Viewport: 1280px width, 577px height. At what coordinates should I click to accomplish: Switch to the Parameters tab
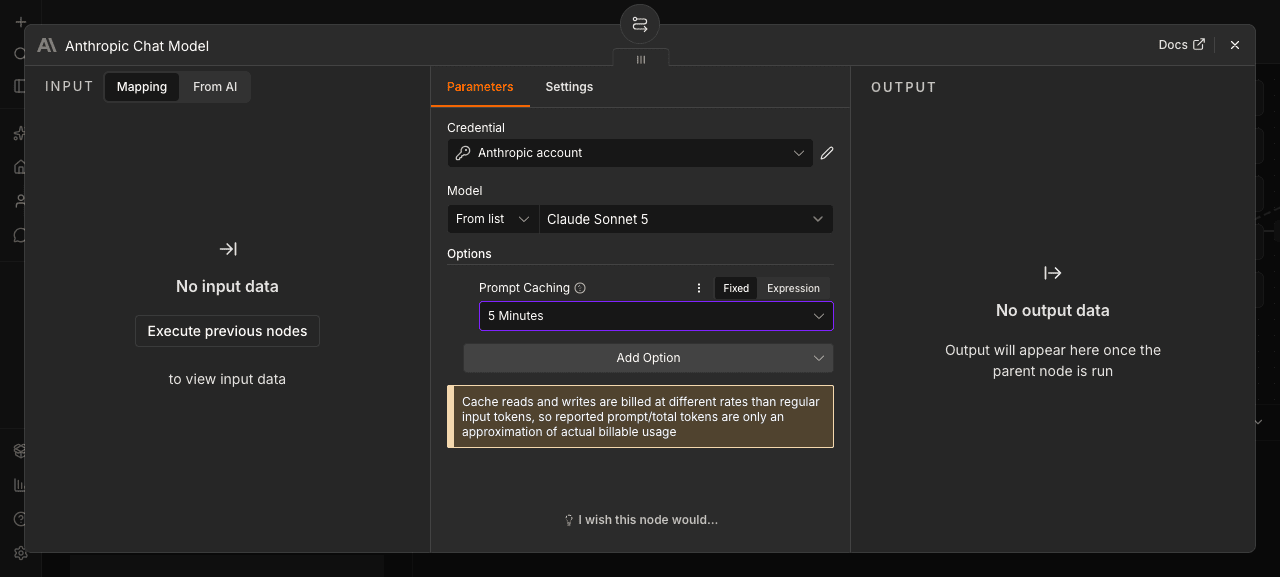coord(480,87)
